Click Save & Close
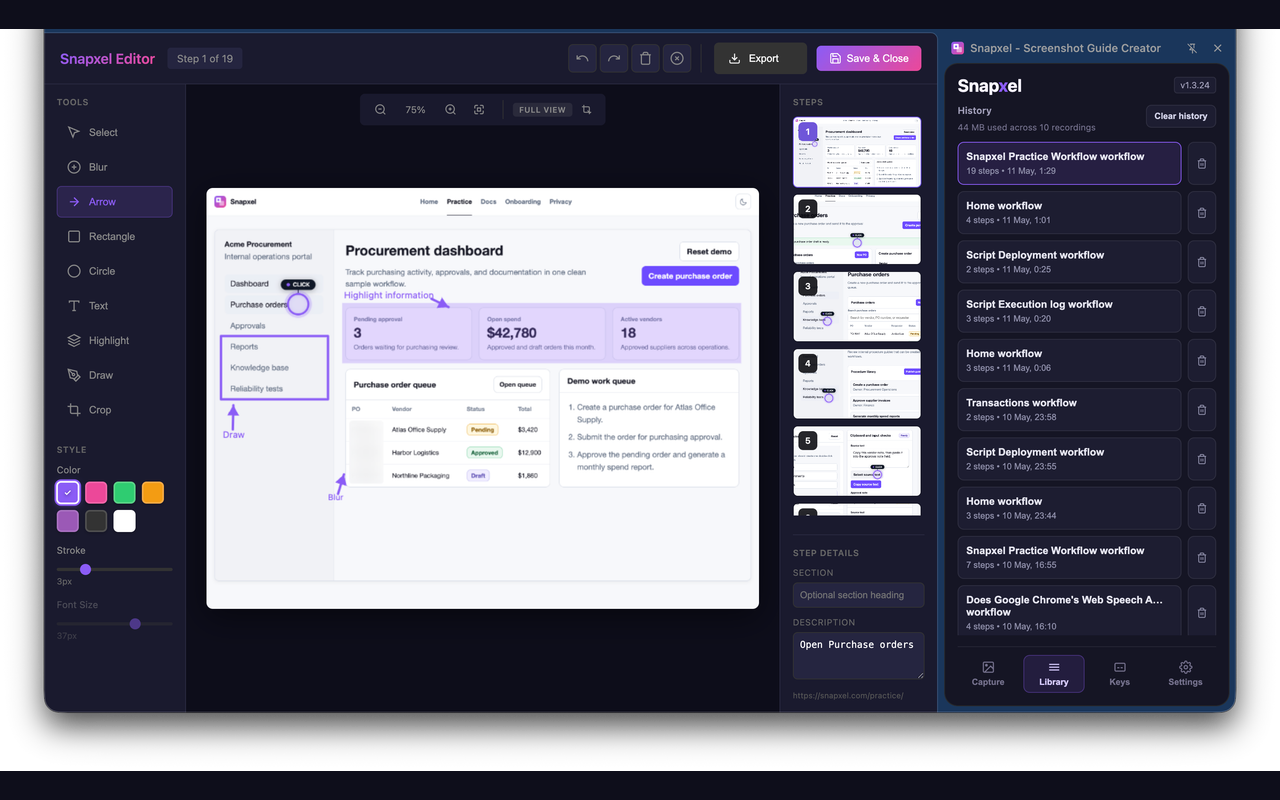The image size is (1280, 800). coord(869,58)
